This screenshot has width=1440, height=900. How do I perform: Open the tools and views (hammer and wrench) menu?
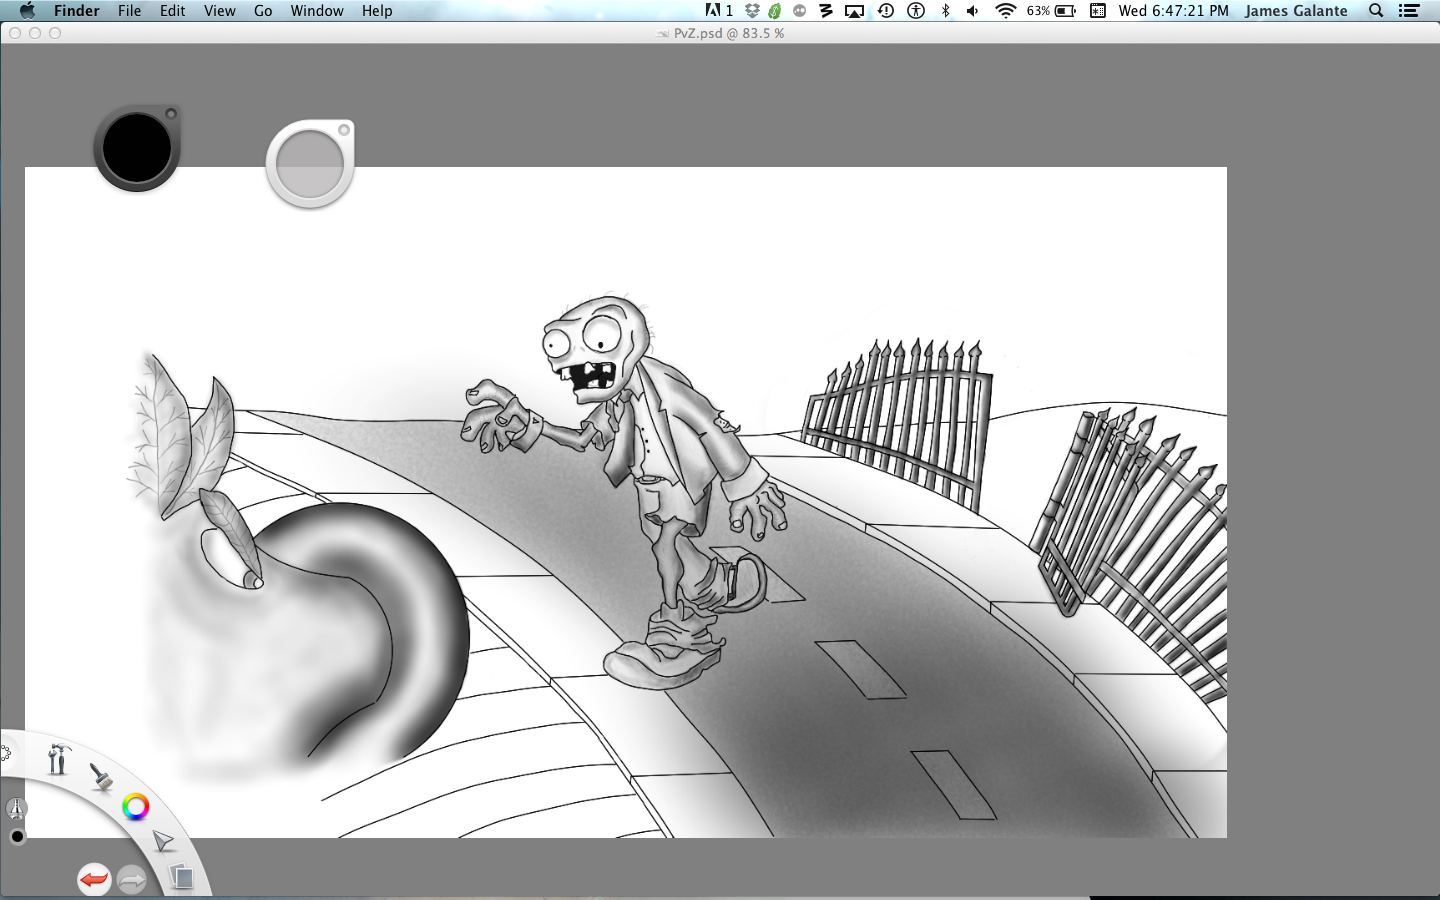pyautogui.click(x=58, y=759)
